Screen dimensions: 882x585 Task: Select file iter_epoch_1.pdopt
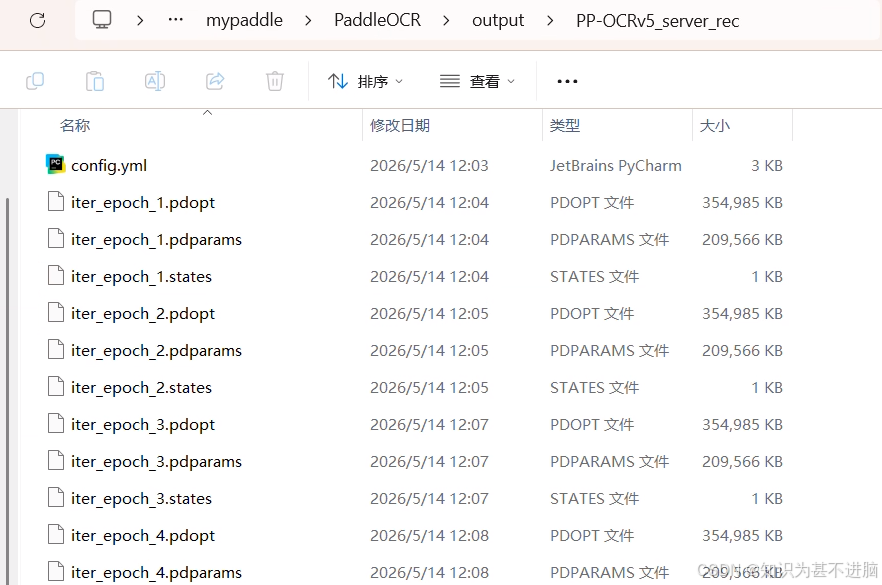click(143, 203)
